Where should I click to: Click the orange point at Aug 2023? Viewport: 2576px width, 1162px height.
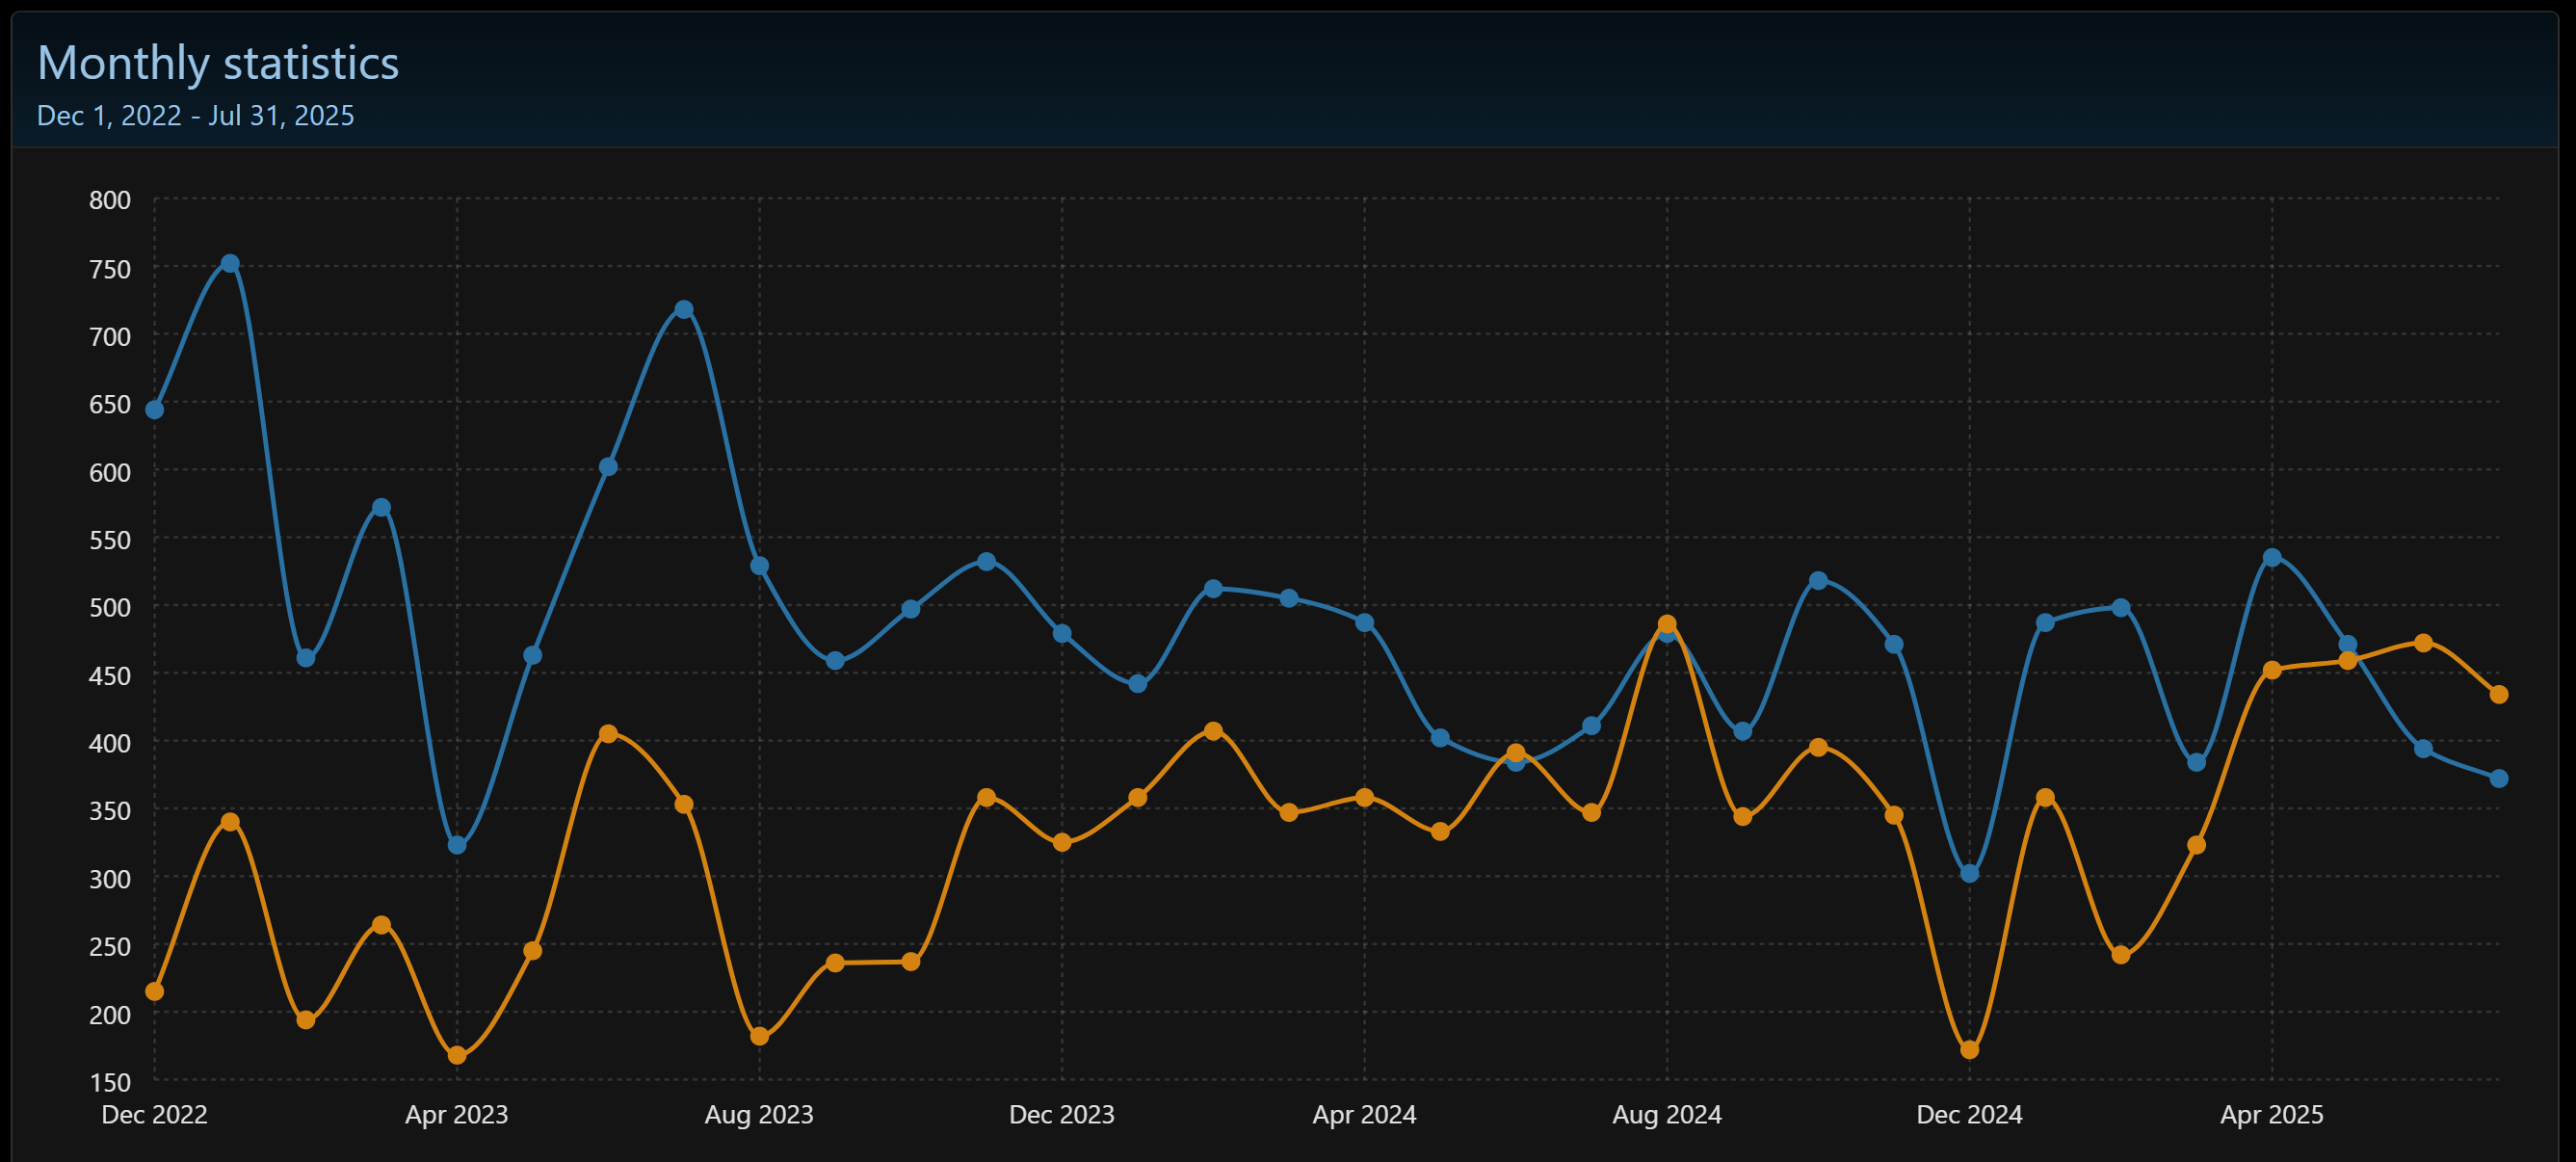(760, 1036)
